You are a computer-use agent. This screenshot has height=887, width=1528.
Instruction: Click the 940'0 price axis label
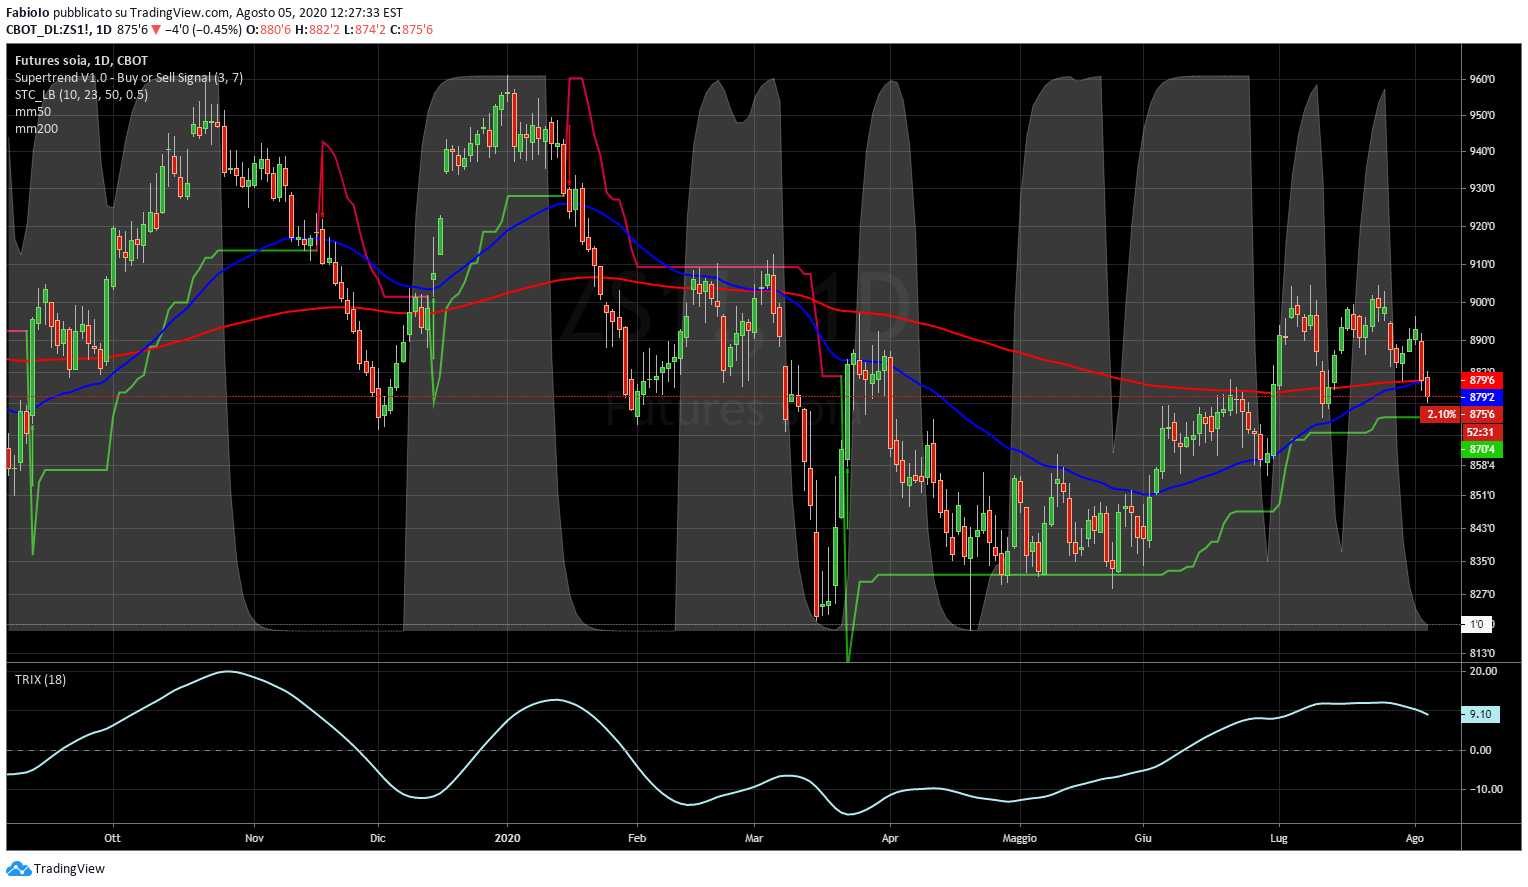tap(1482, 152)
